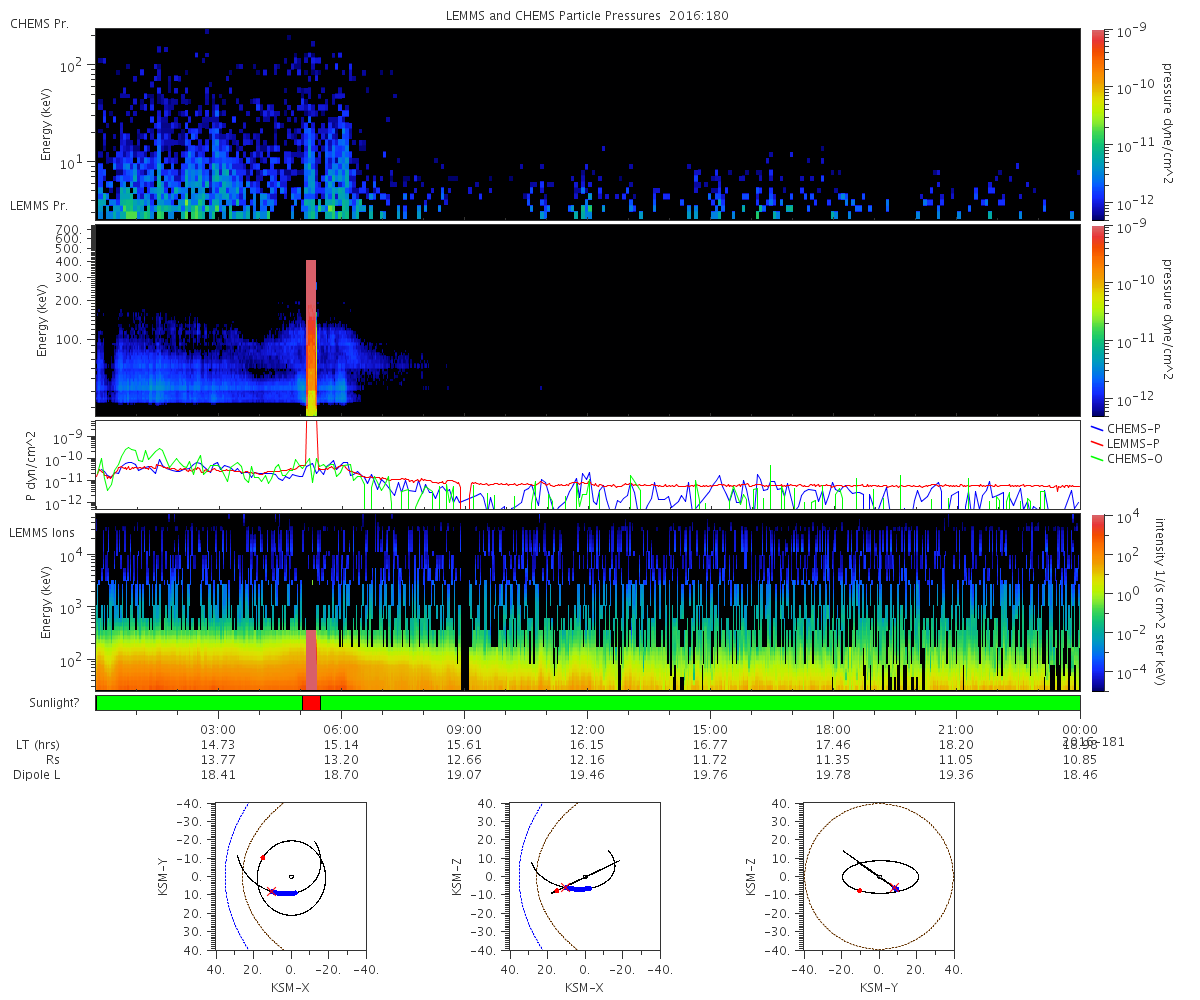The width and height of the screenshot is (1200, 1000).
Task: Click the CHEMS pressure color bar
Action: click(1097, 124)
